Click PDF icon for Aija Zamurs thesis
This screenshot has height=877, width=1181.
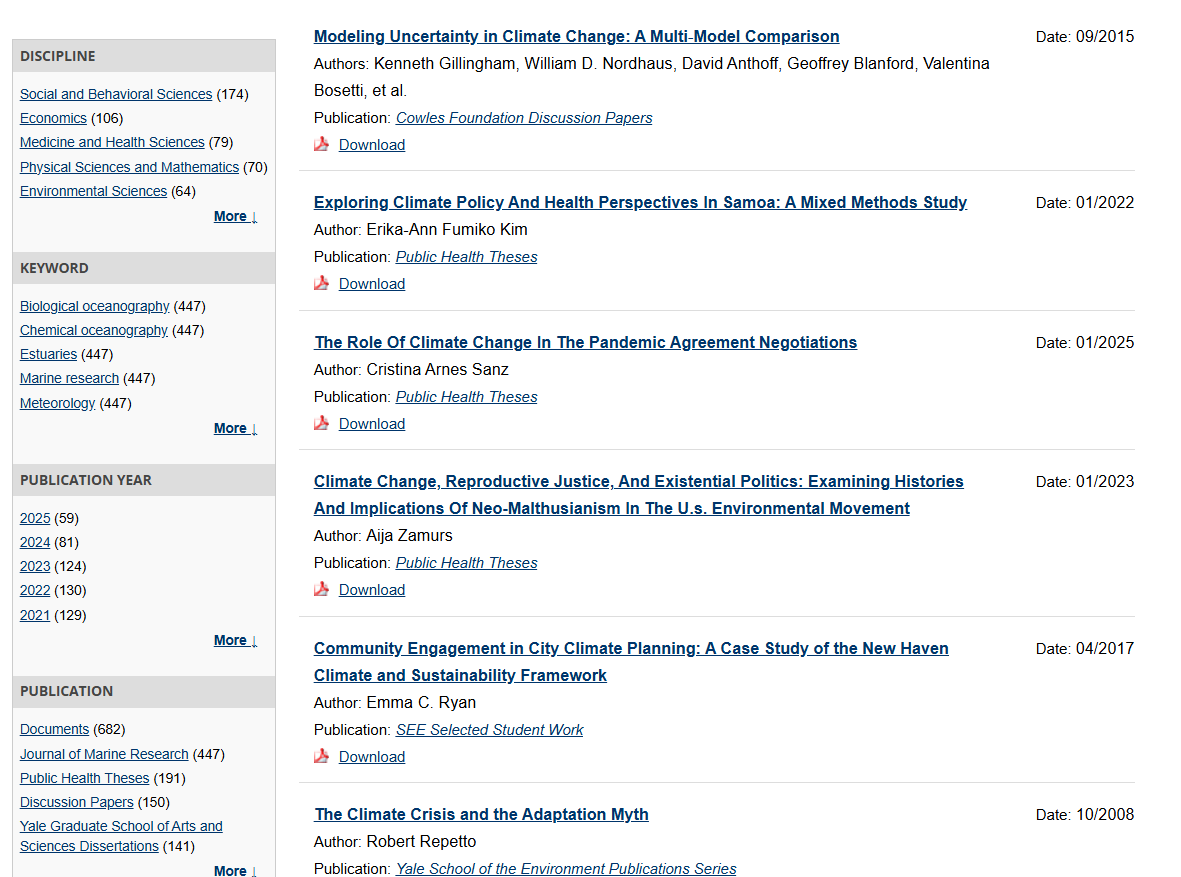coord(321,589)
